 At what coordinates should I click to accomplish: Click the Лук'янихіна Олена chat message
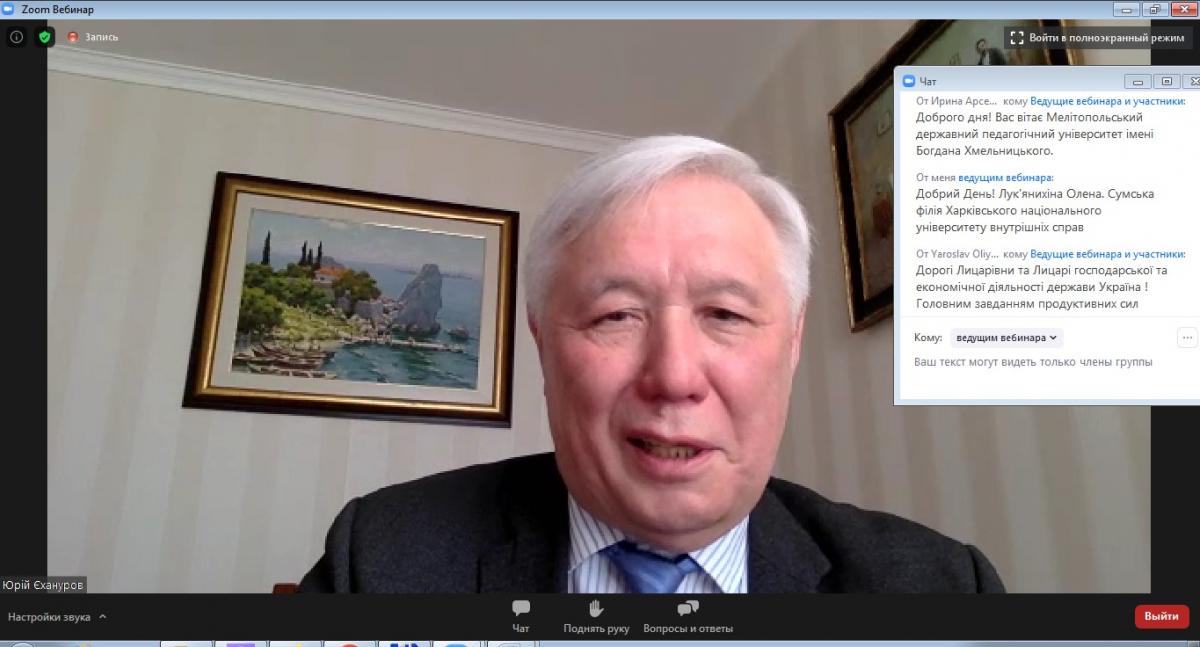tap(1035, 210)
